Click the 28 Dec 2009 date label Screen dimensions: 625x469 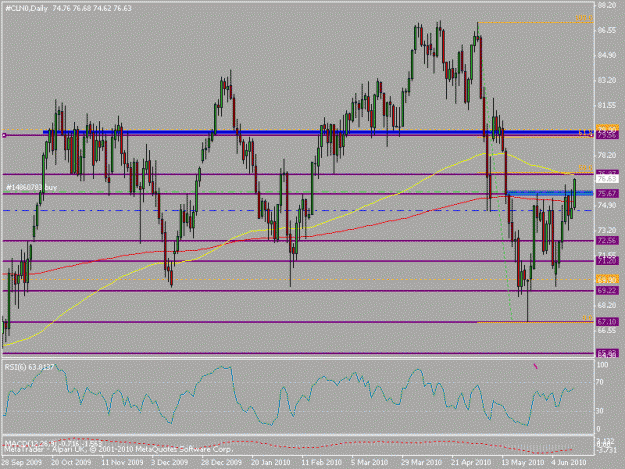pyautogui.click(x=221, y=462)
